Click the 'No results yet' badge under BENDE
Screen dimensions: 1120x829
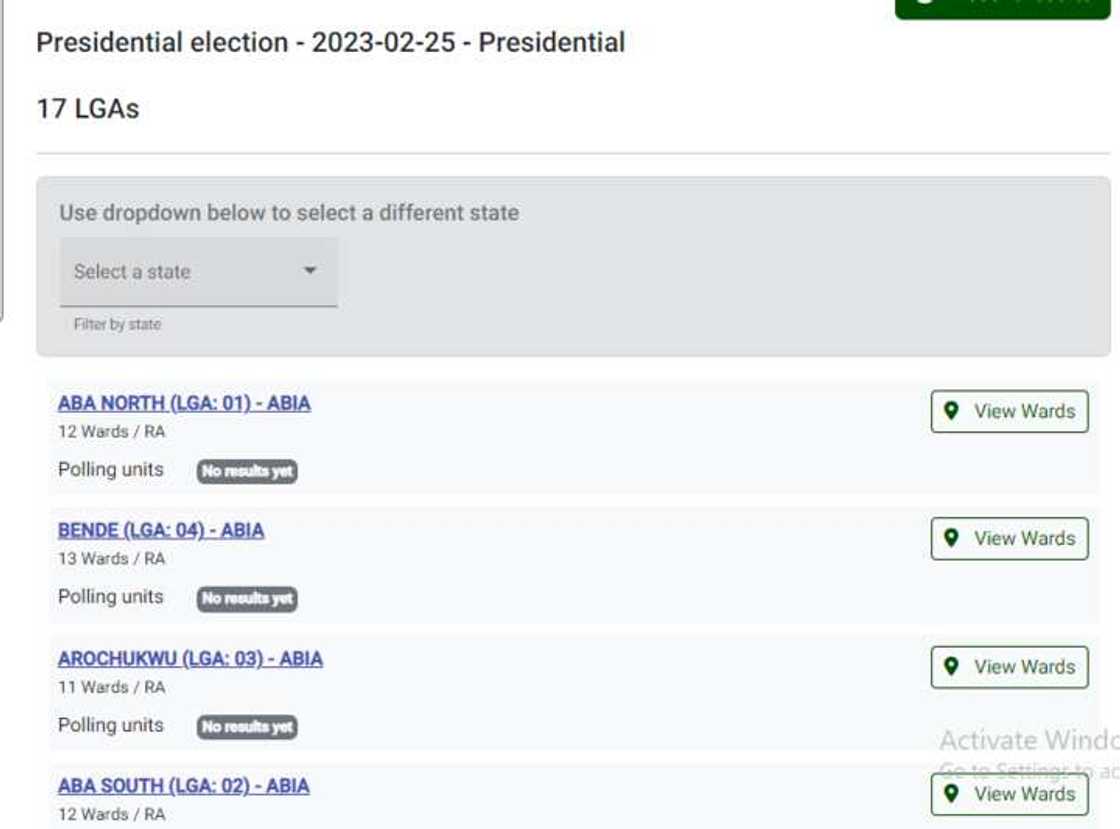coord(248,600)
